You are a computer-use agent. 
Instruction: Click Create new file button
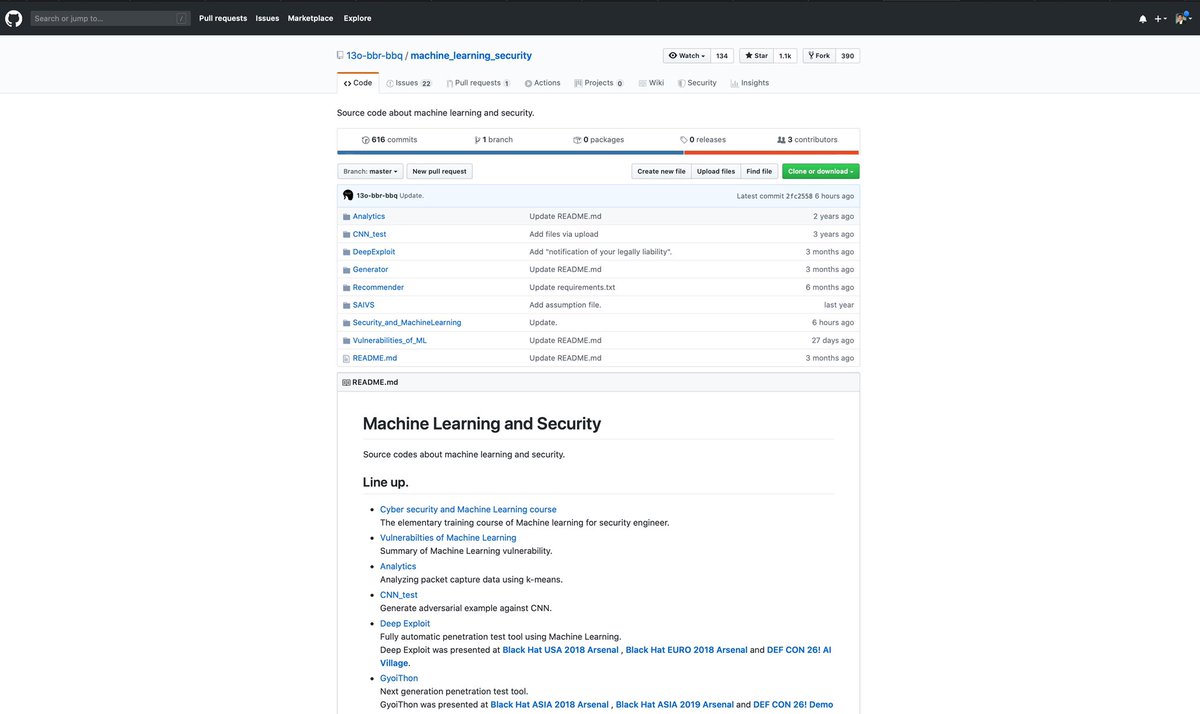click(662, 171)
